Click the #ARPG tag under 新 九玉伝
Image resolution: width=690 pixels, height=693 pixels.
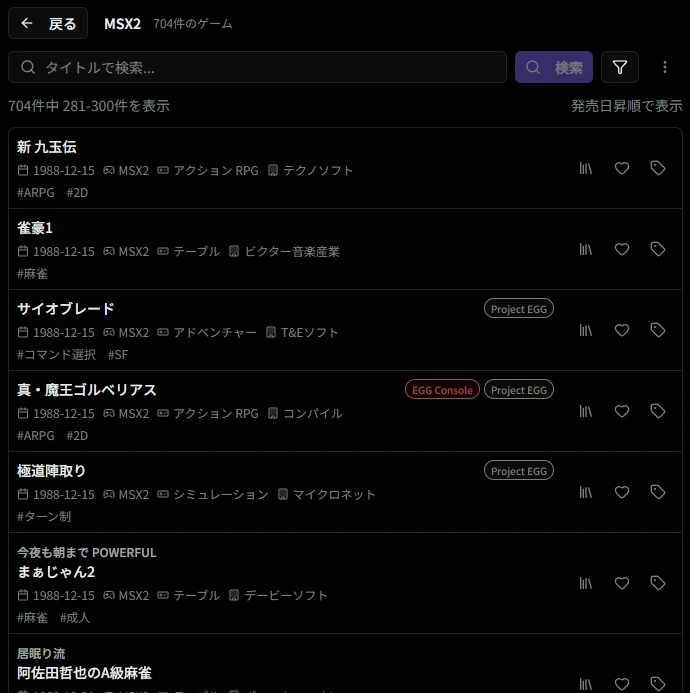[36, 193]
